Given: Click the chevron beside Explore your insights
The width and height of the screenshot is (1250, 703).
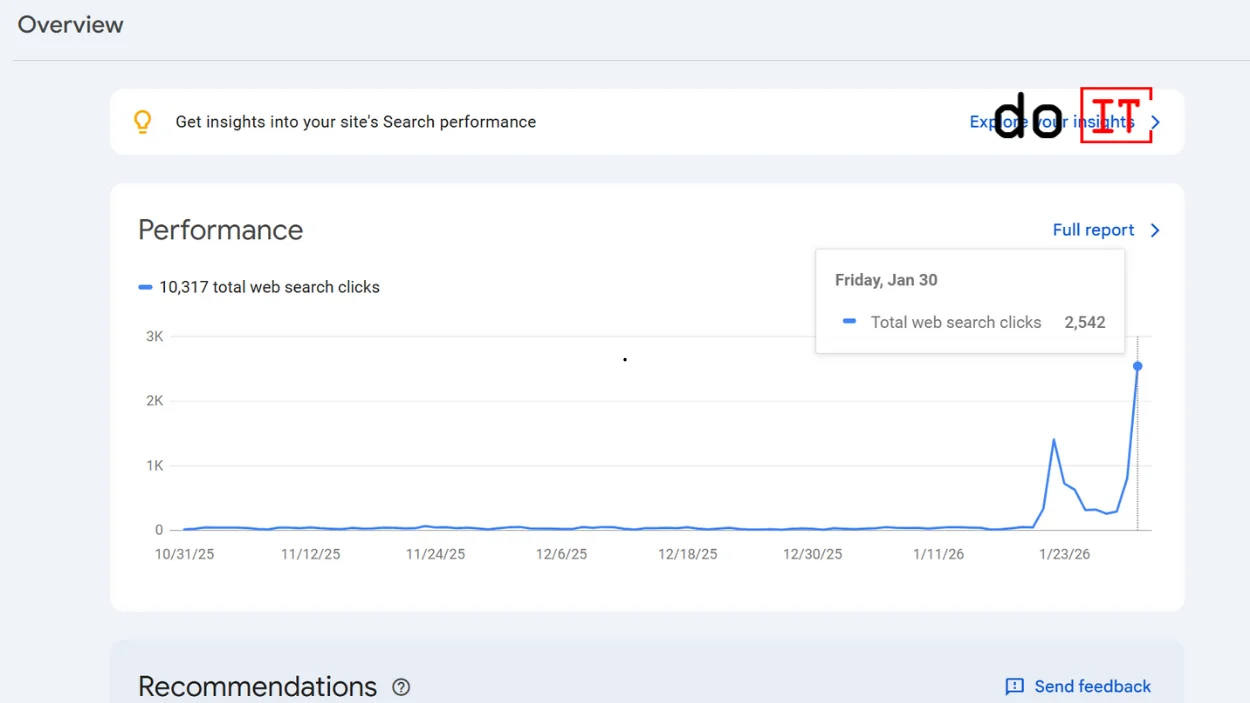Looking at the screenshot, I should point(1156,122).
